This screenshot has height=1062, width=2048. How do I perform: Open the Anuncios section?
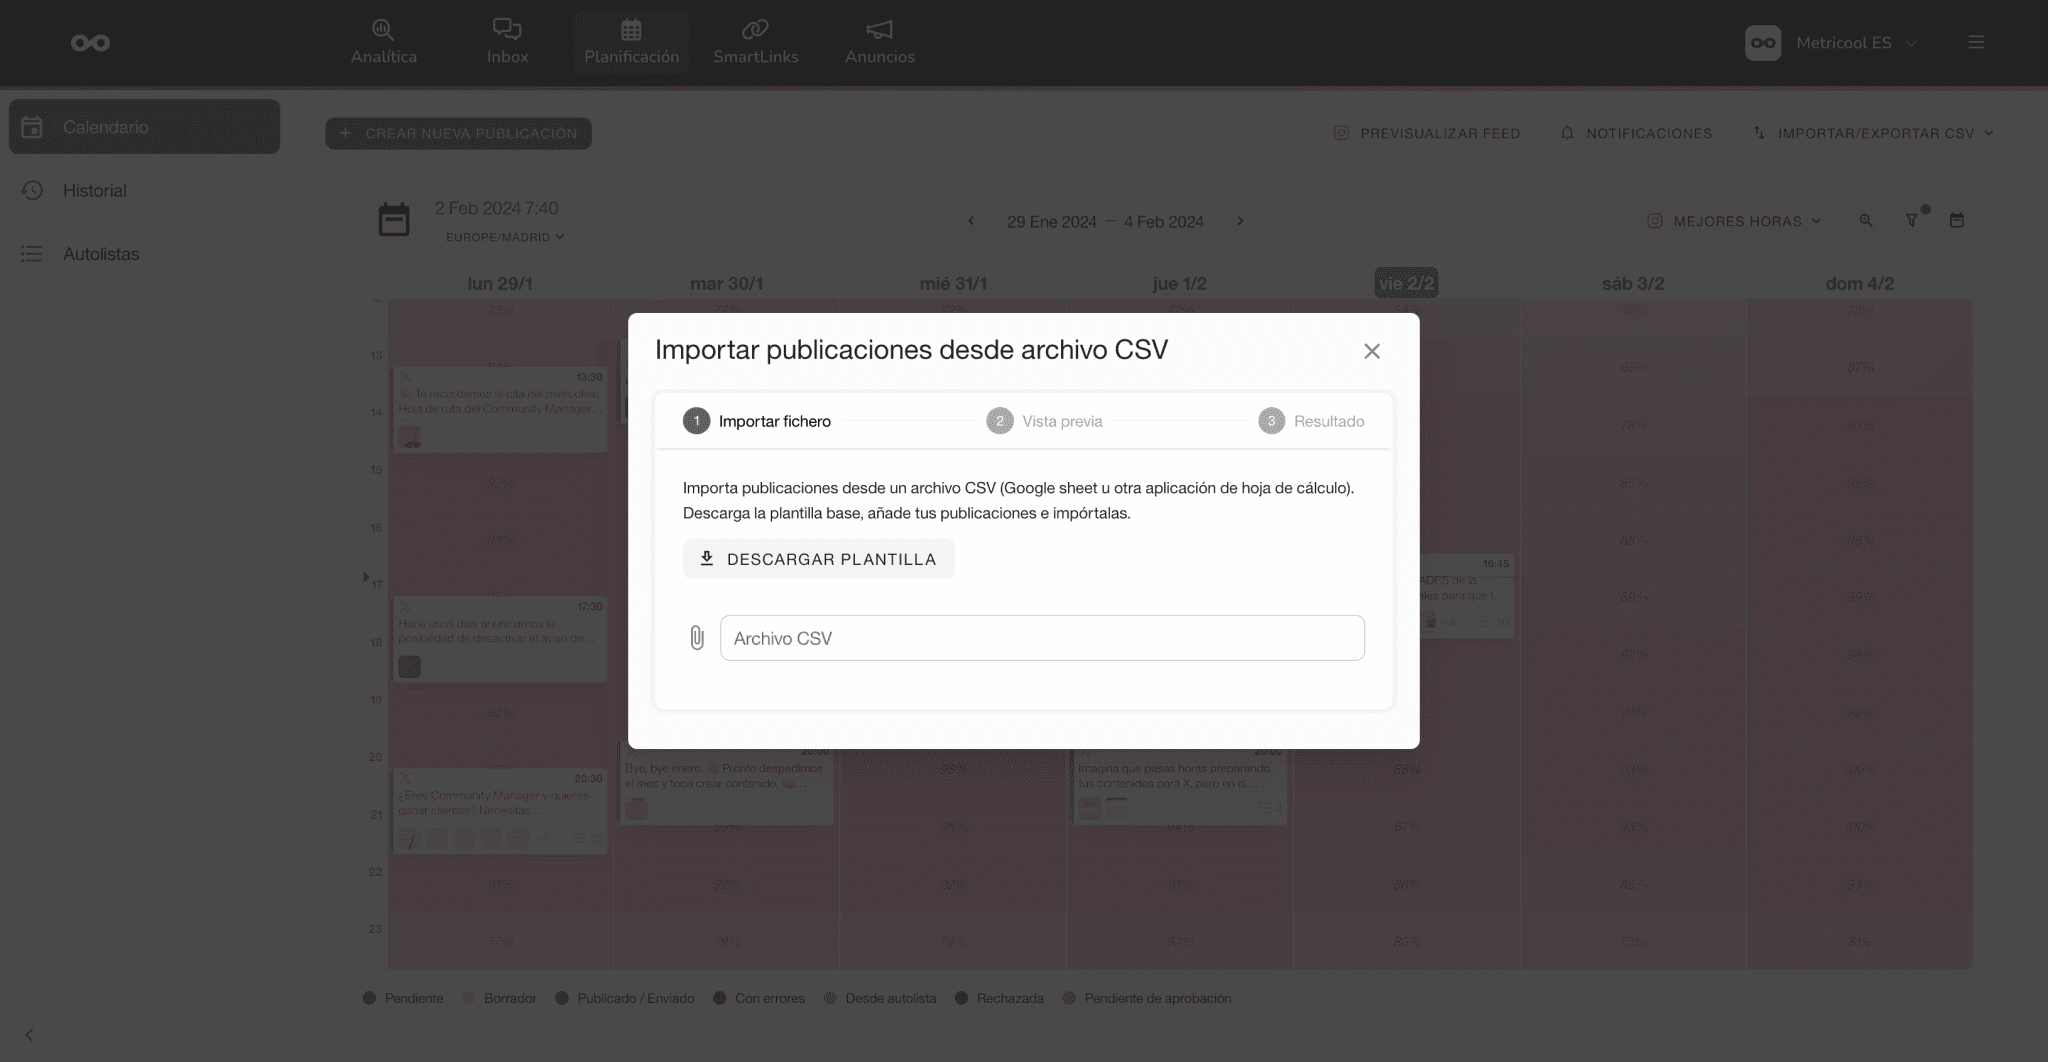(x=878, y=42)
